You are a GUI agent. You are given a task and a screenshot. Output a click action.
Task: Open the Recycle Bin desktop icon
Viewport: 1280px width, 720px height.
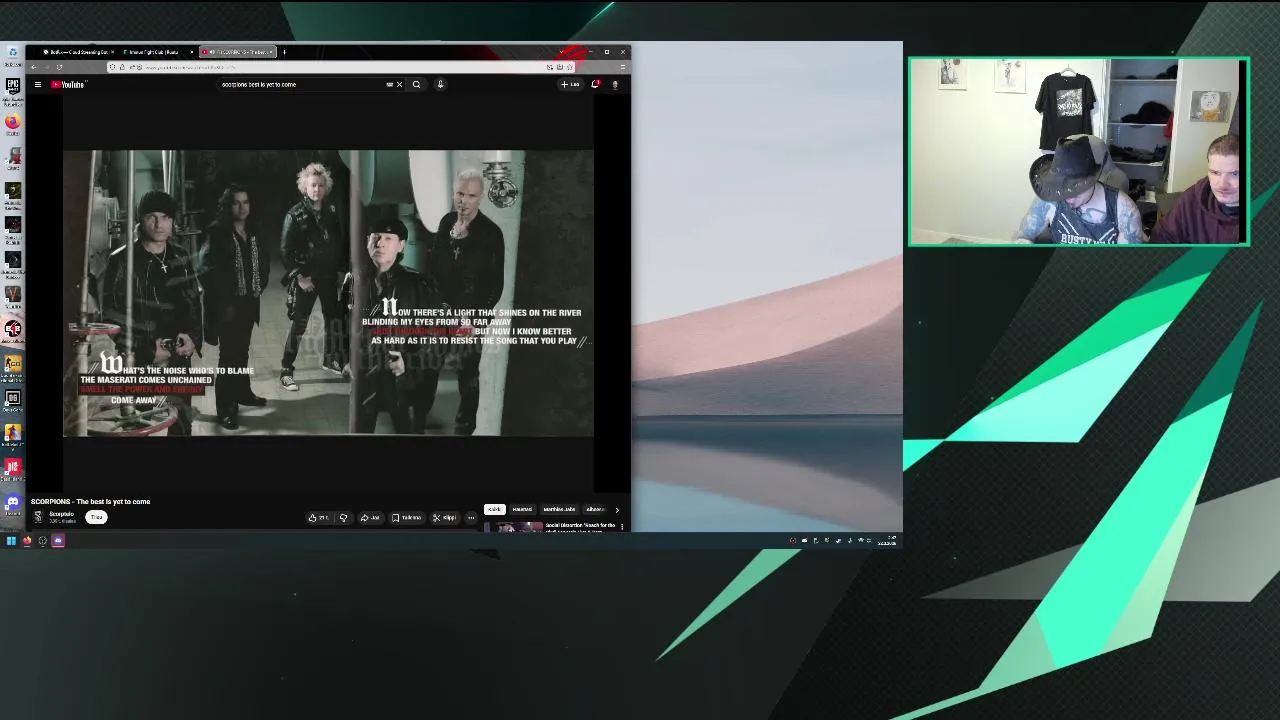(12, 54)
